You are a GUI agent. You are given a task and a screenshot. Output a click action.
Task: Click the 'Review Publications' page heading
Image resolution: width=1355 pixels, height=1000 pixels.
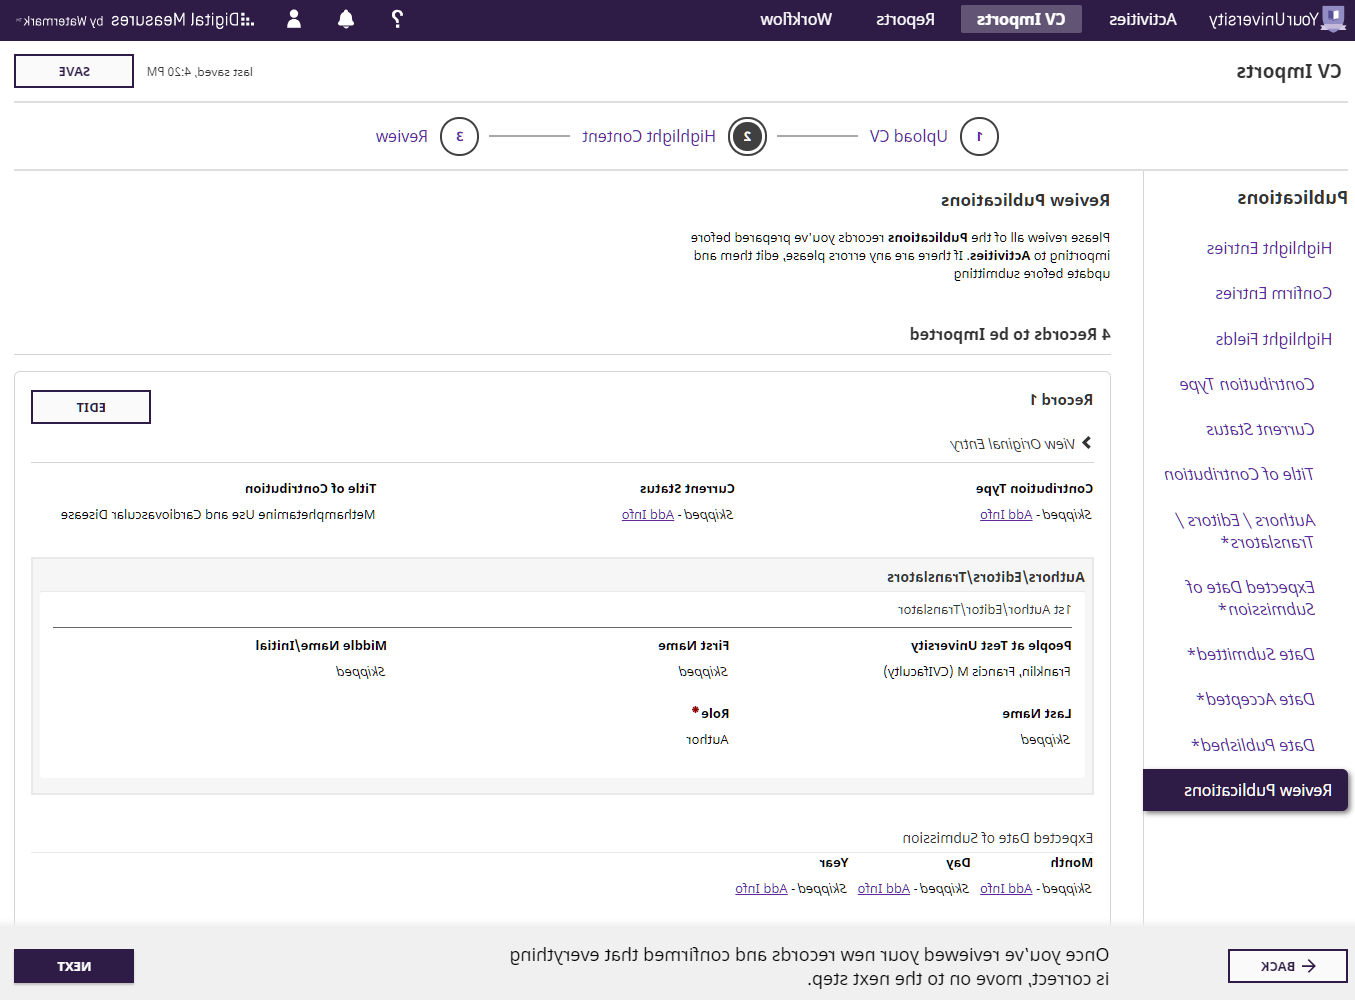click(x=1025, y=200)
